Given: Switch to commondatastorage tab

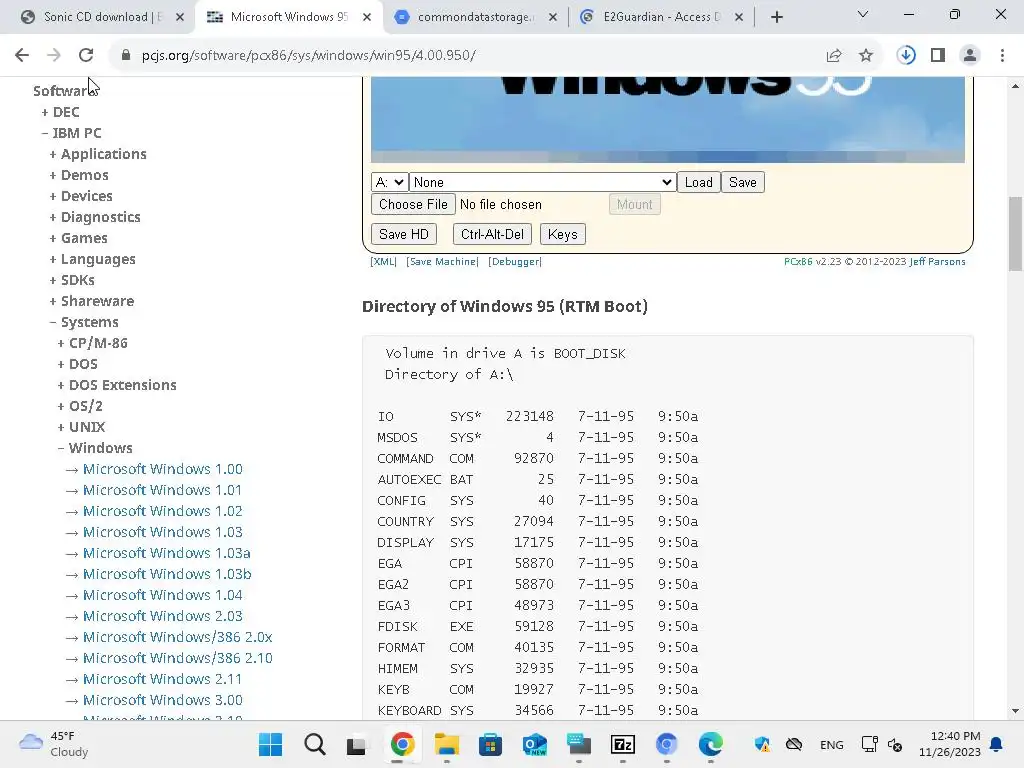Looking at the screenshot, I should (477, 17).
